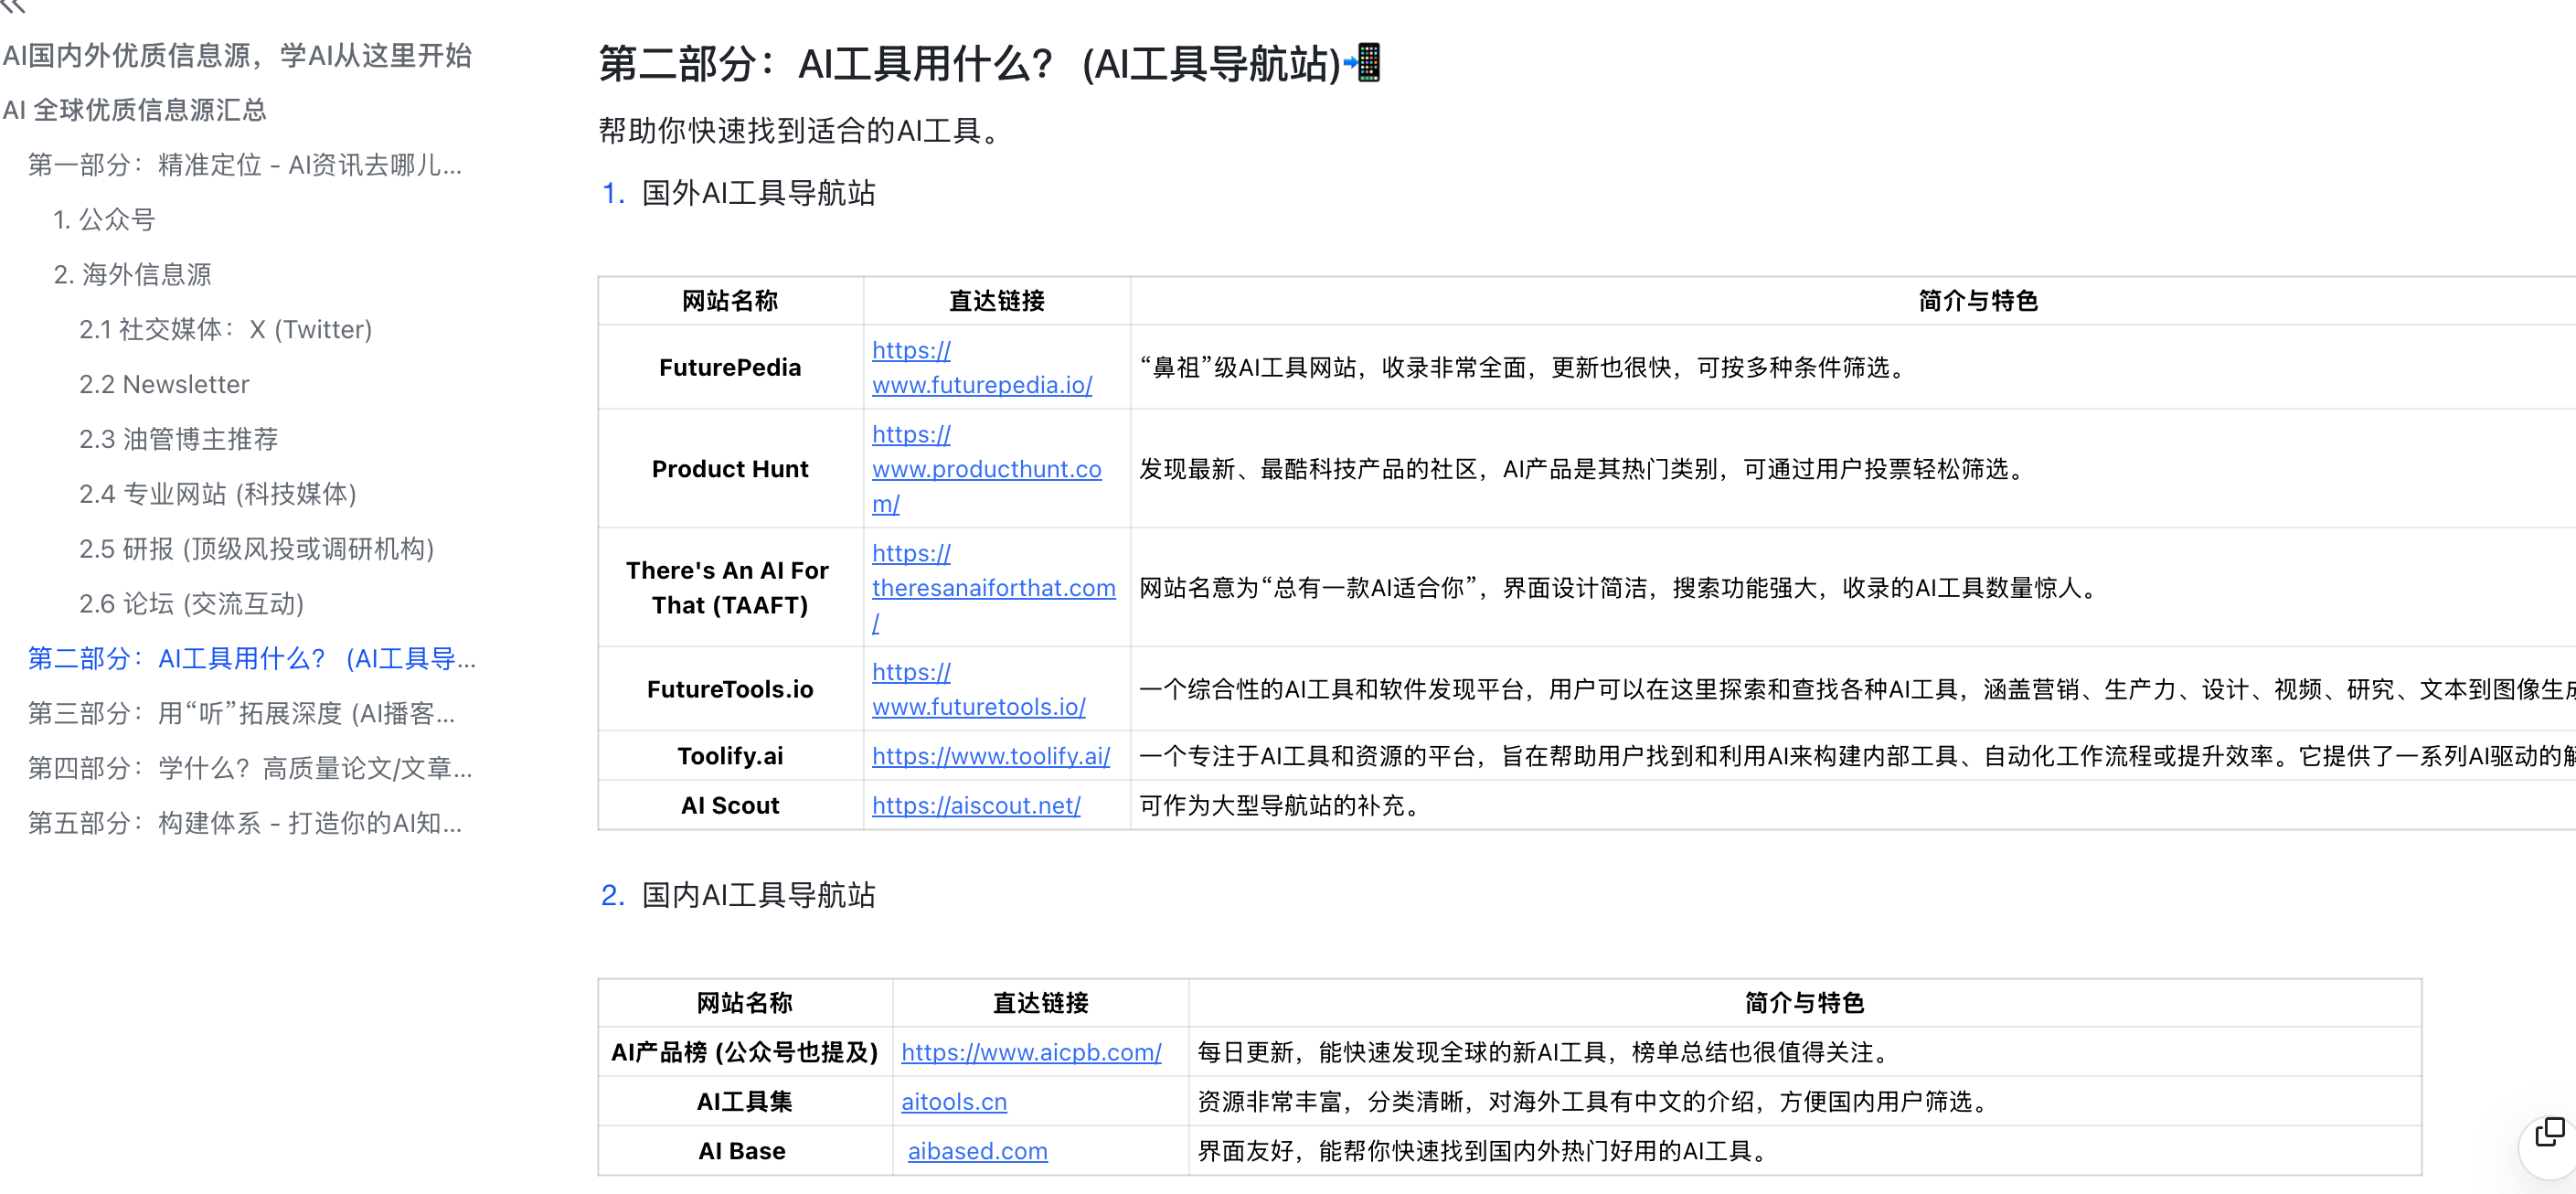Select outline item 2. 海外信息源
This screenshot has height=1194, width=2576.
tap(132, 275)
